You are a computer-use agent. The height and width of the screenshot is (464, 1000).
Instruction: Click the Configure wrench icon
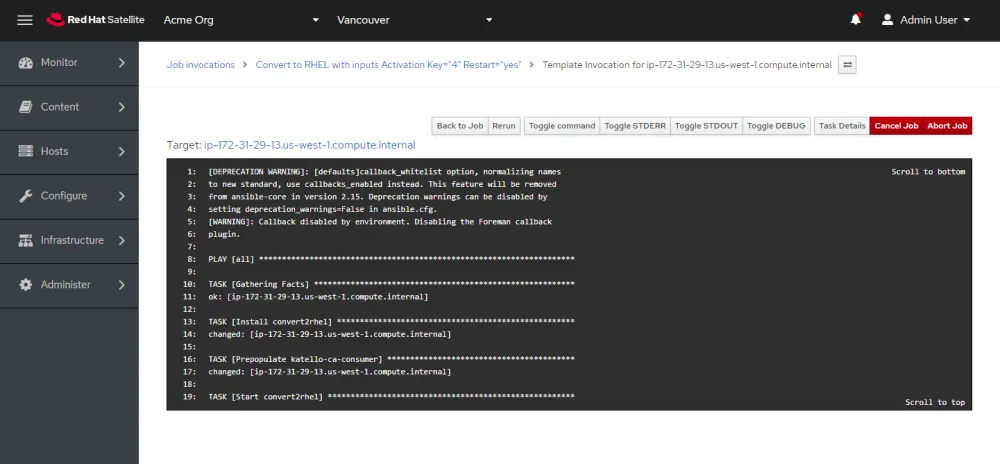(x=26, y=196)
